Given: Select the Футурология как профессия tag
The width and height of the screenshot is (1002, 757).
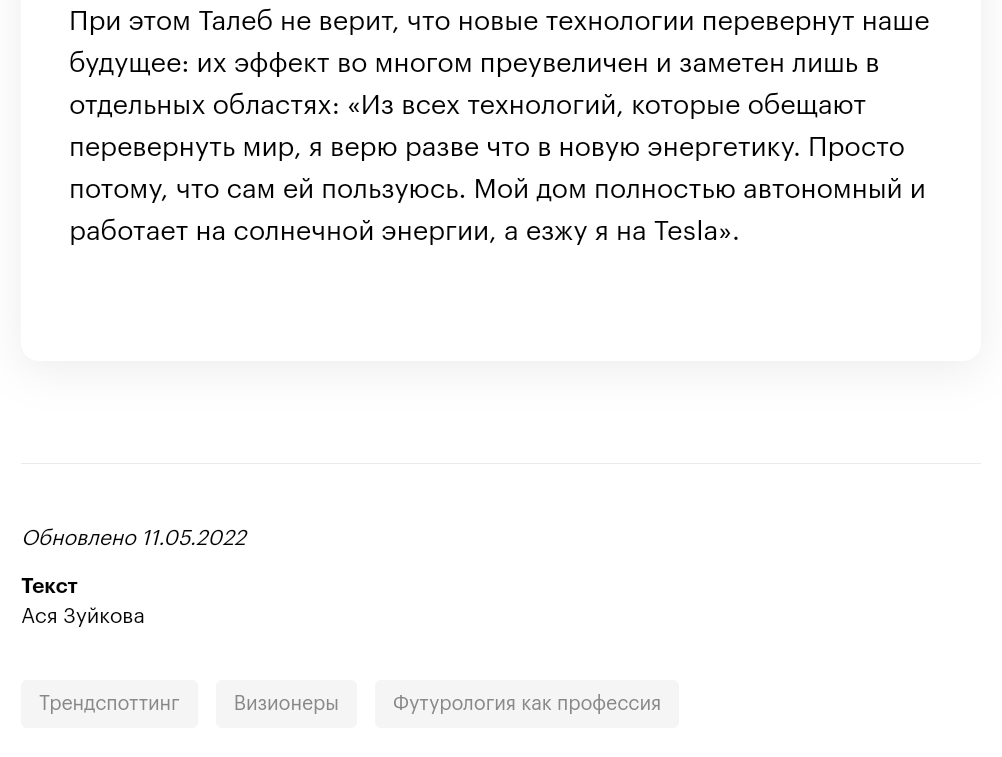Looking at the screenshot, I should pyautogui.click(x=527, y=703).
